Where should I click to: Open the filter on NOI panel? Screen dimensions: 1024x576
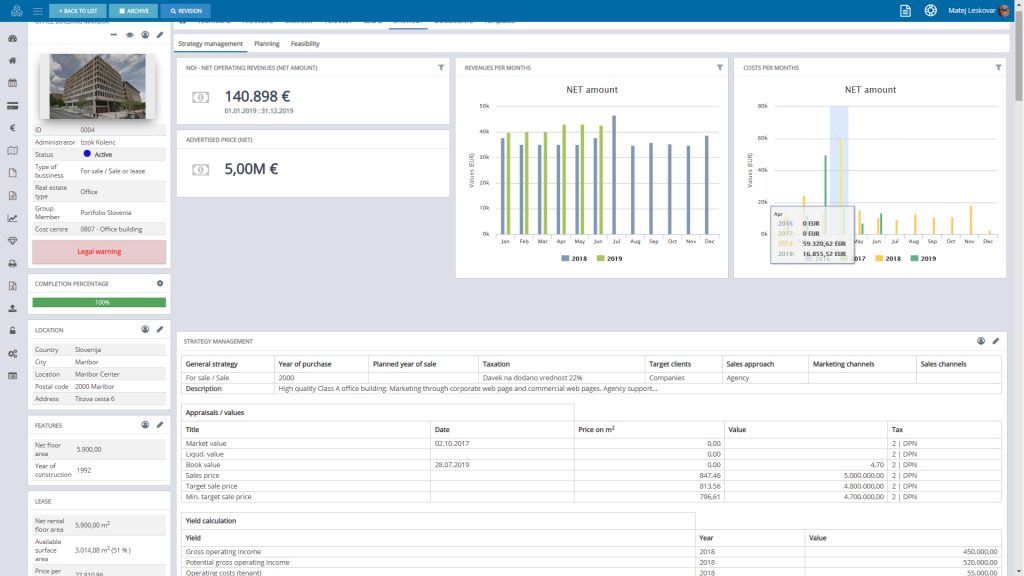pos(440,67)
